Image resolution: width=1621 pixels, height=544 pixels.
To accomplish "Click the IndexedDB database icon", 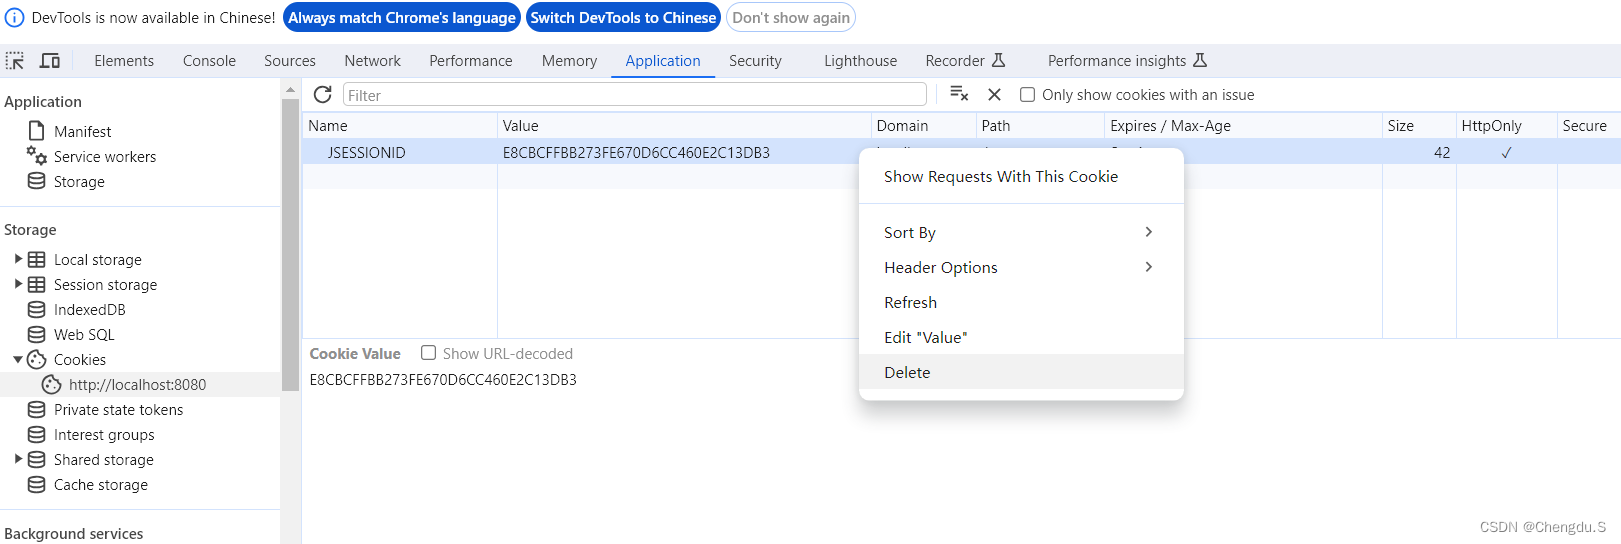I will click(x=37, y=309).
